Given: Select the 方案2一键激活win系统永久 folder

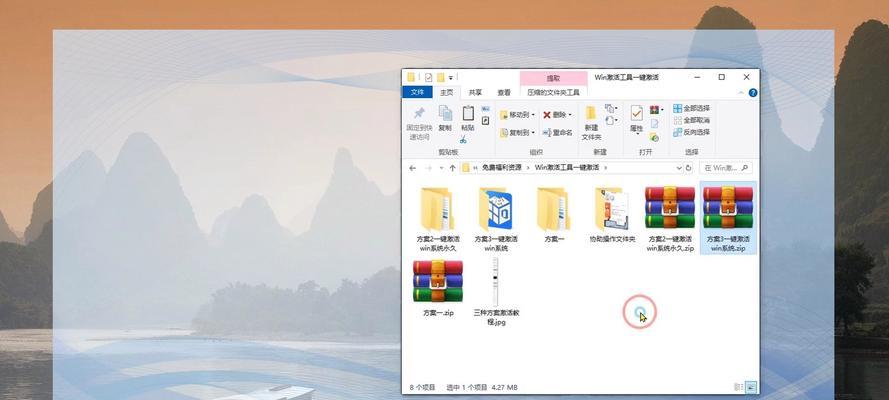Looking at the screenshot, I should (x=438, y=219).
